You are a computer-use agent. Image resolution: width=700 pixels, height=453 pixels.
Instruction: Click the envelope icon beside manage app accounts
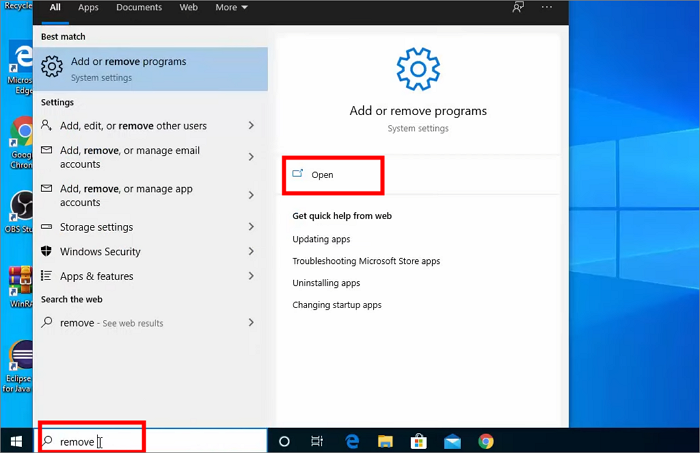pos(46,188)
